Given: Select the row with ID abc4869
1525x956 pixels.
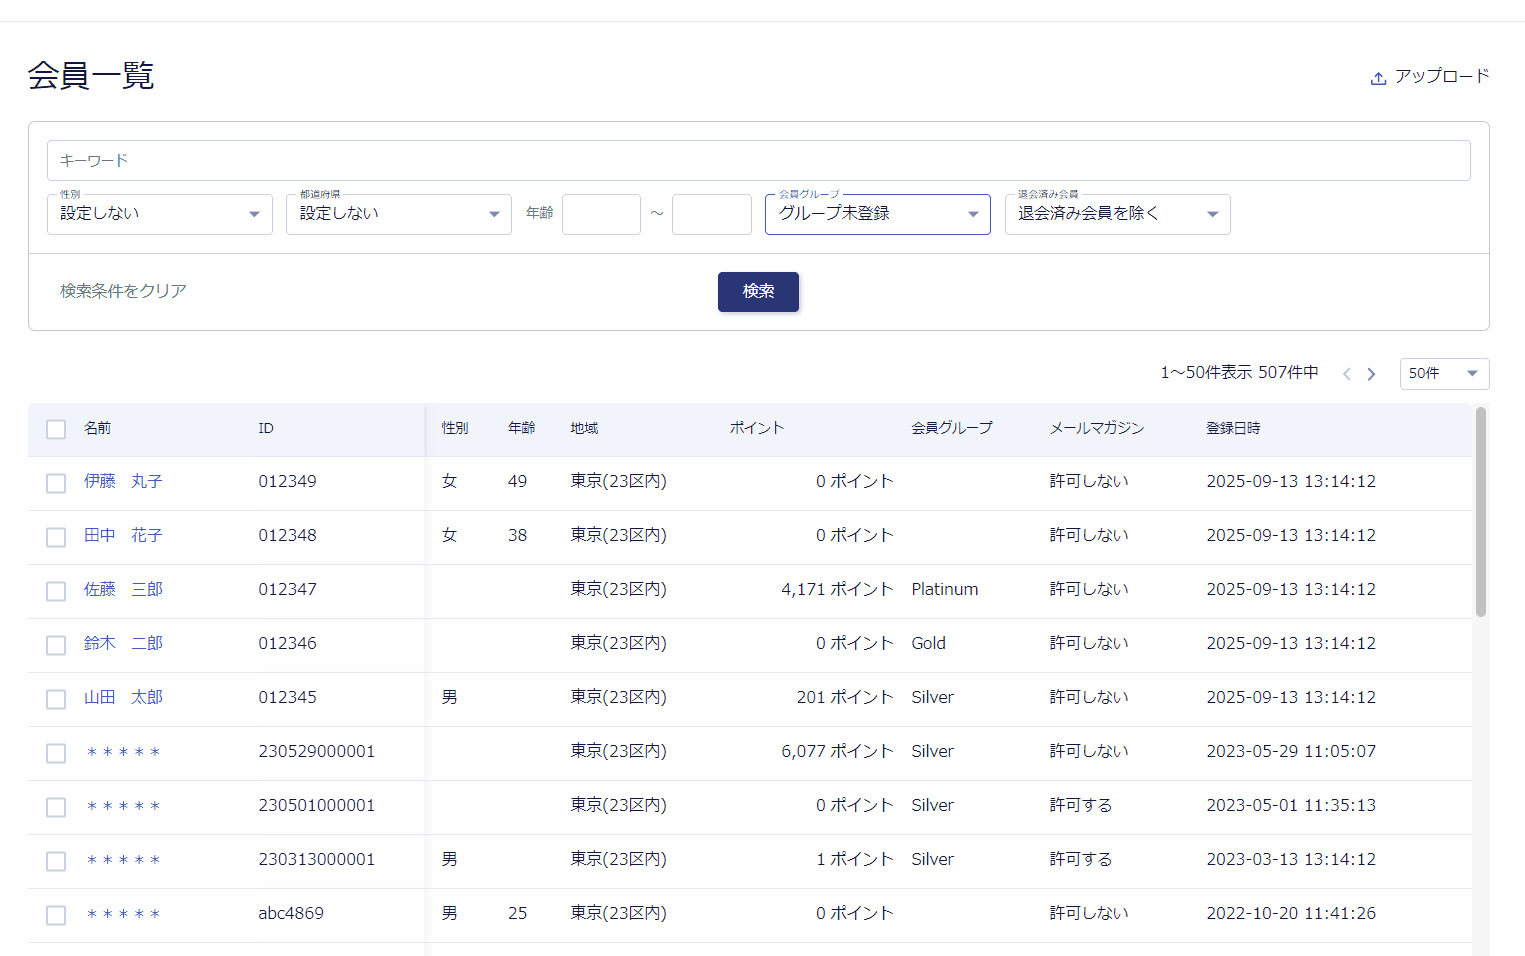Looking at the screenshot, I should pyautogui.click(x=56, y=915).
